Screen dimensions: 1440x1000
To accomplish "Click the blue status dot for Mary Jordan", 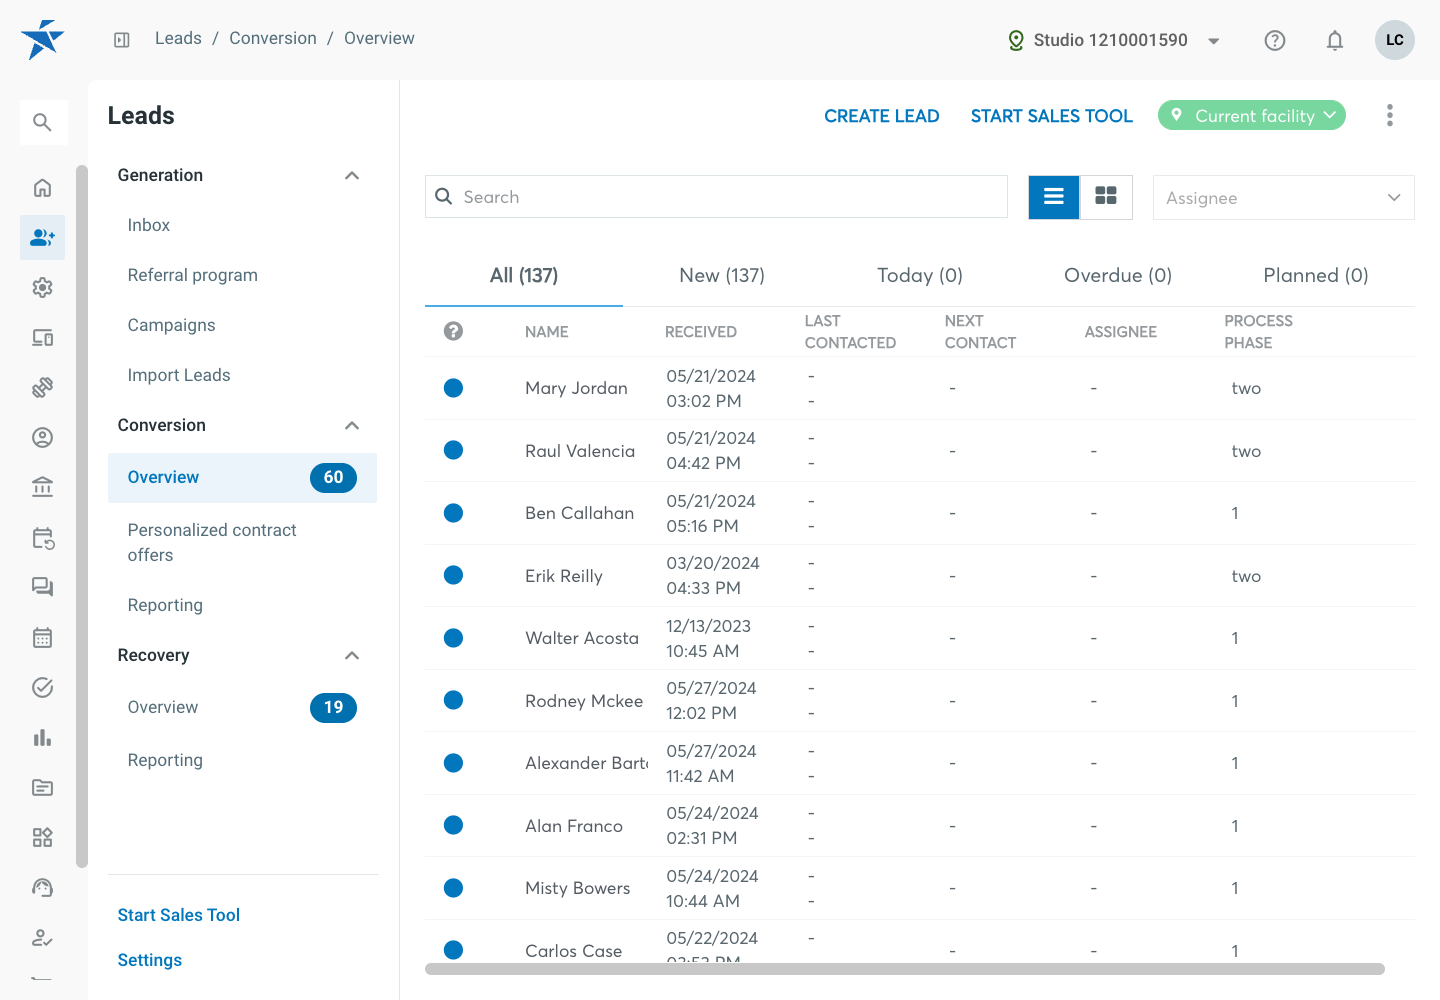I will tap(453, 388).
